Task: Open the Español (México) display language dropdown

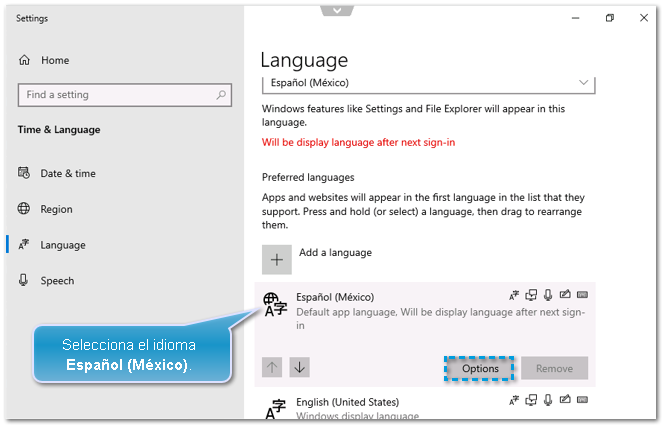Action: click(429, 83)
